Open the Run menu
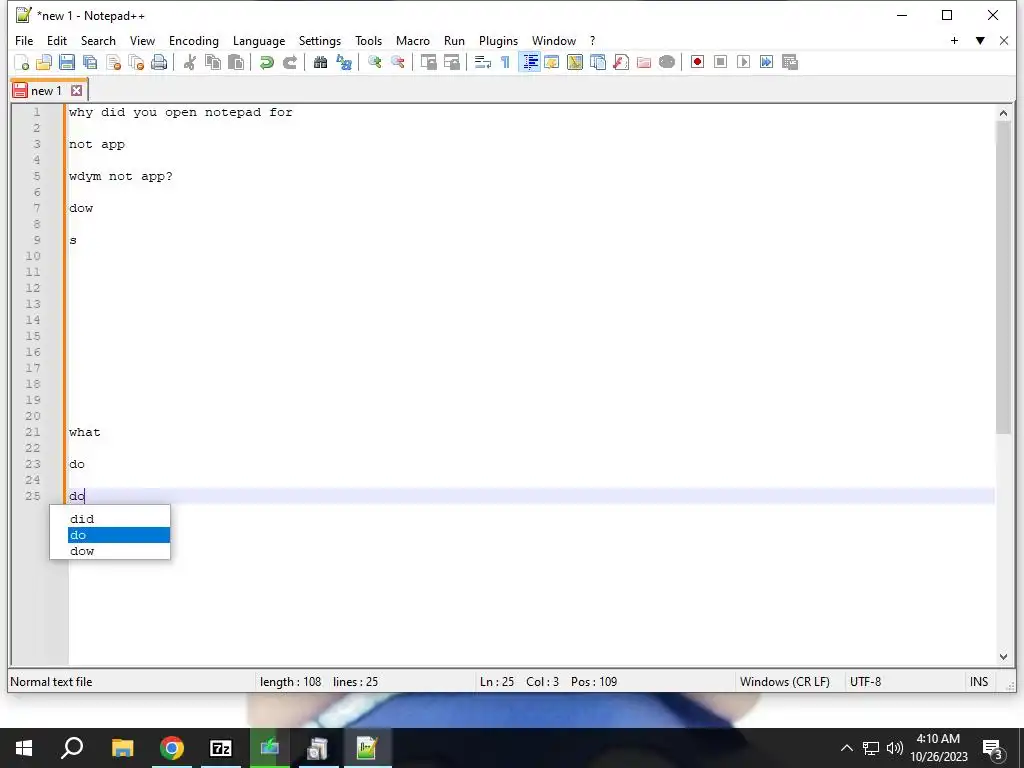The width and height of the screenshot is (1024, 768). (455, 40)
